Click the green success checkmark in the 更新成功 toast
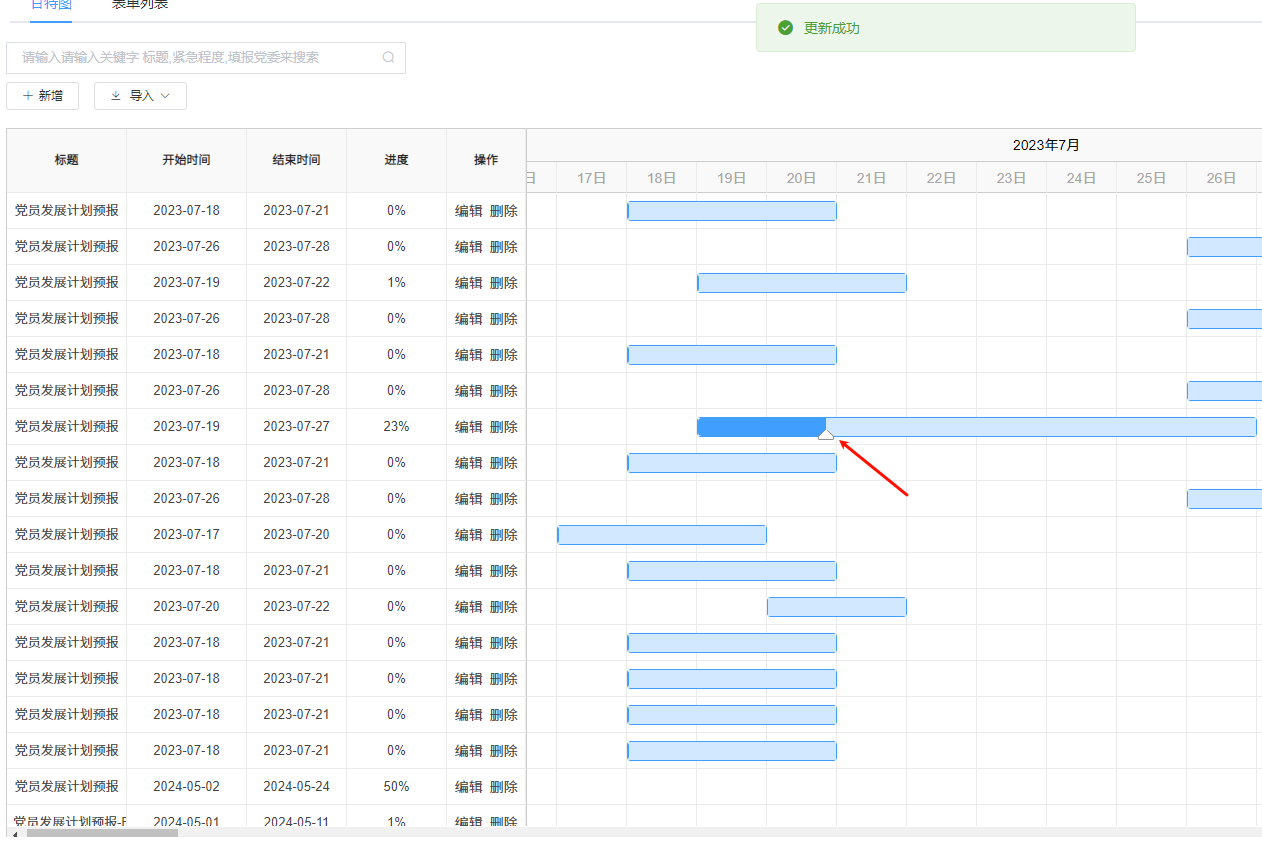This screenshot has height=852, width=1262. [x=786, y=28]
